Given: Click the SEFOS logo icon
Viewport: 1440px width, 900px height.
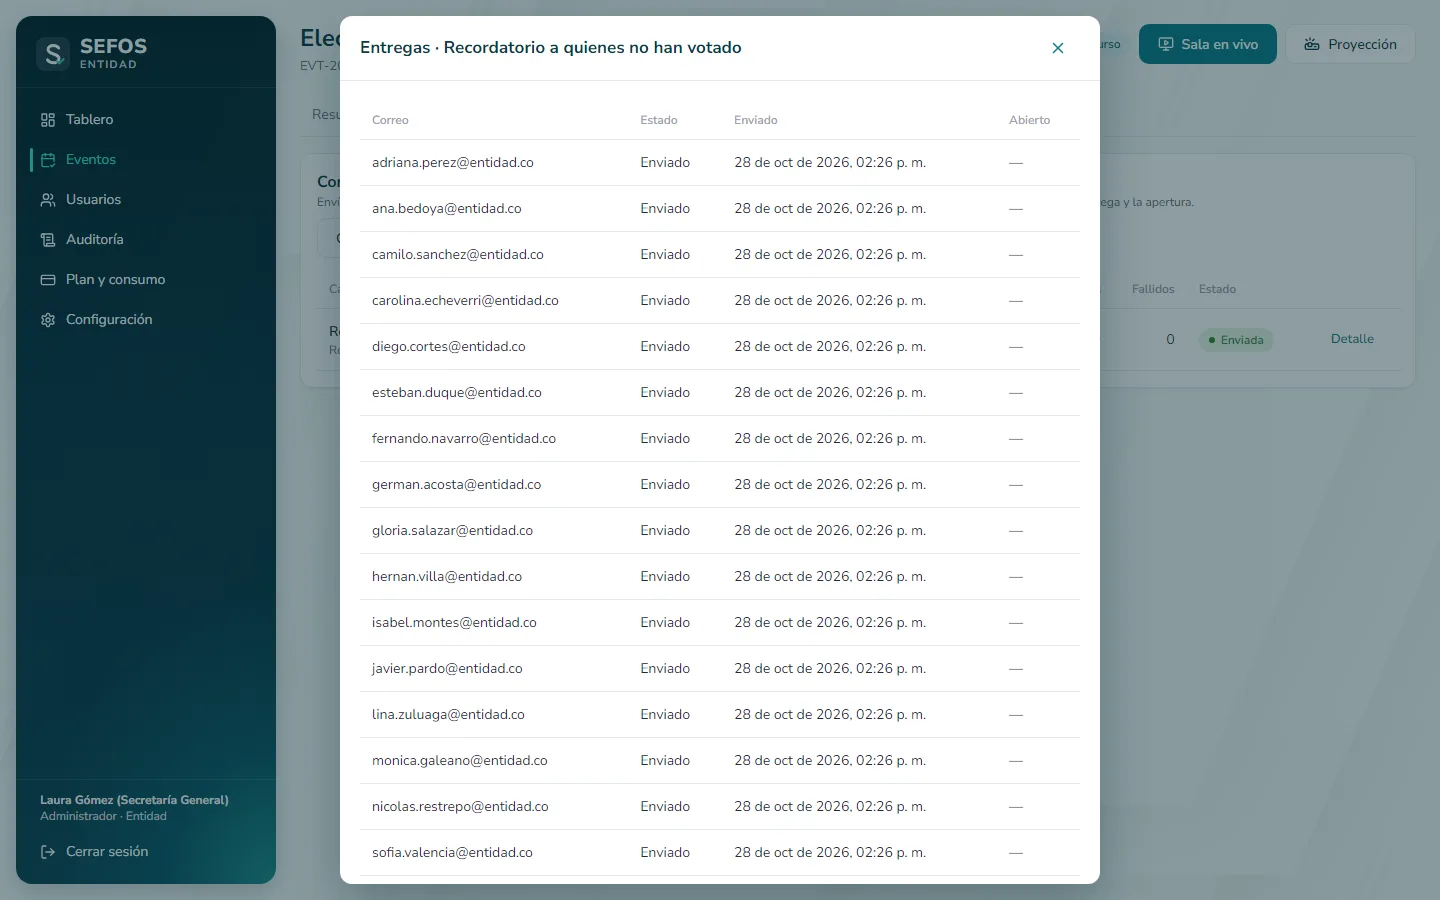Looking at the screenshot, I should pos(53,54).
